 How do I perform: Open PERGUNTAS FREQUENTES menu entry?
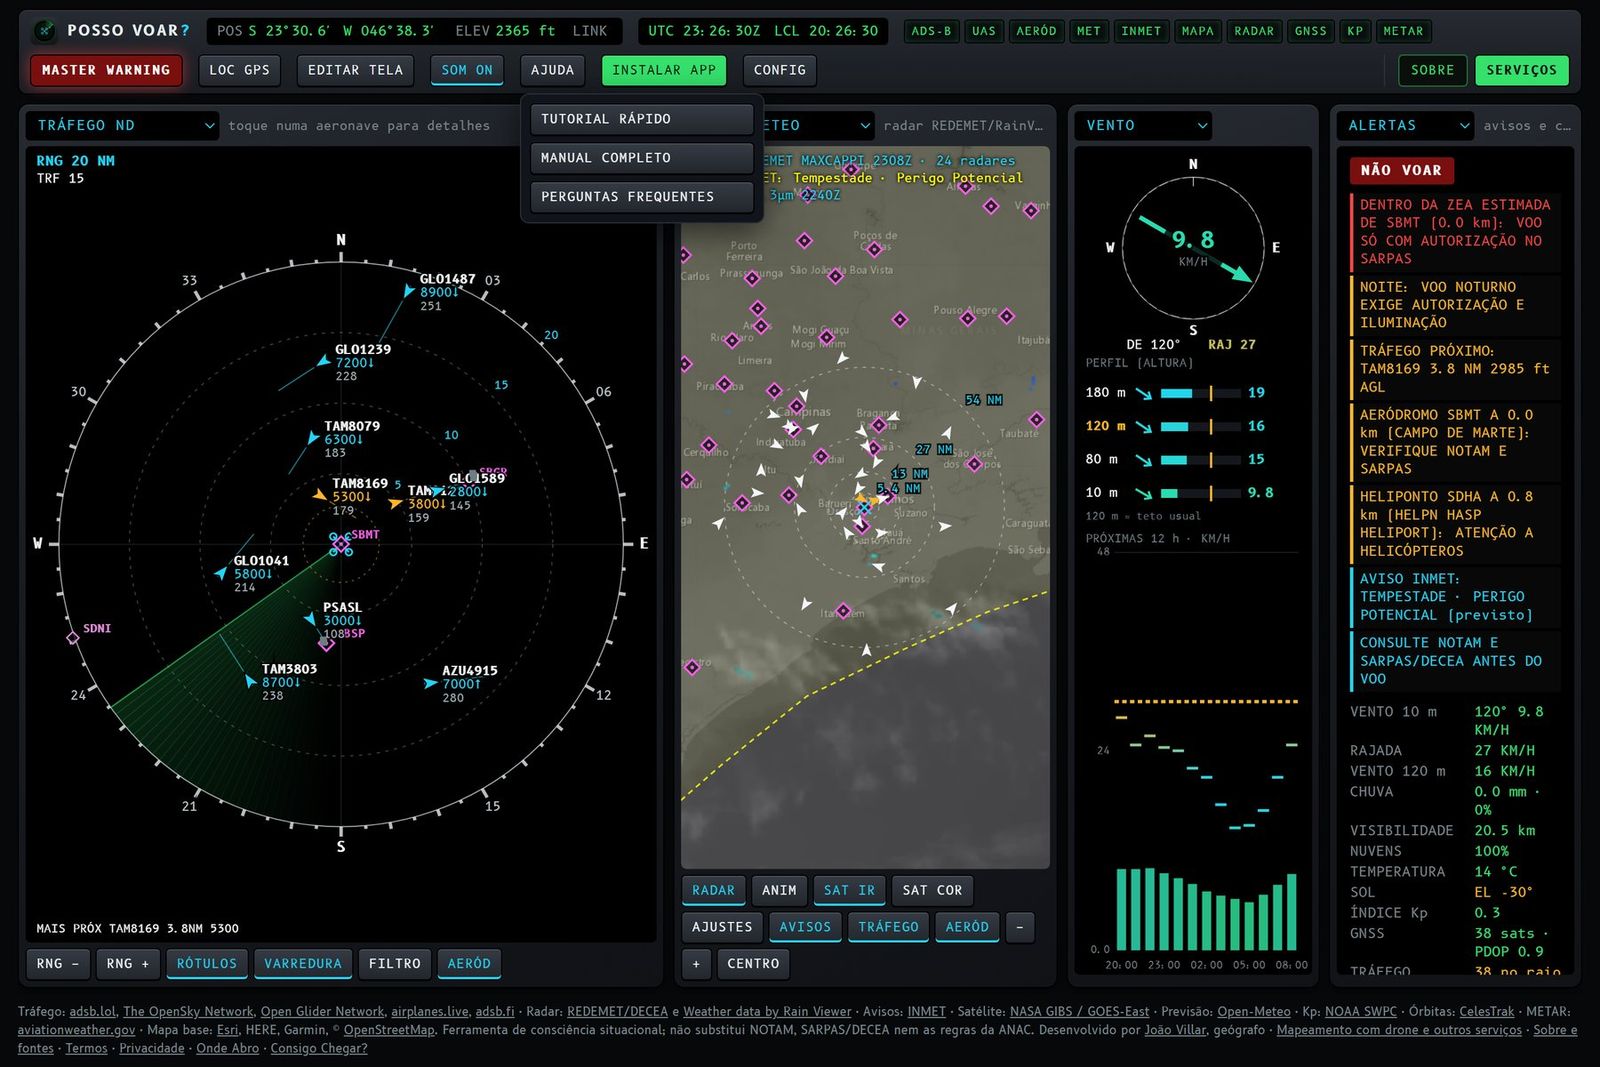coord(642,197)
